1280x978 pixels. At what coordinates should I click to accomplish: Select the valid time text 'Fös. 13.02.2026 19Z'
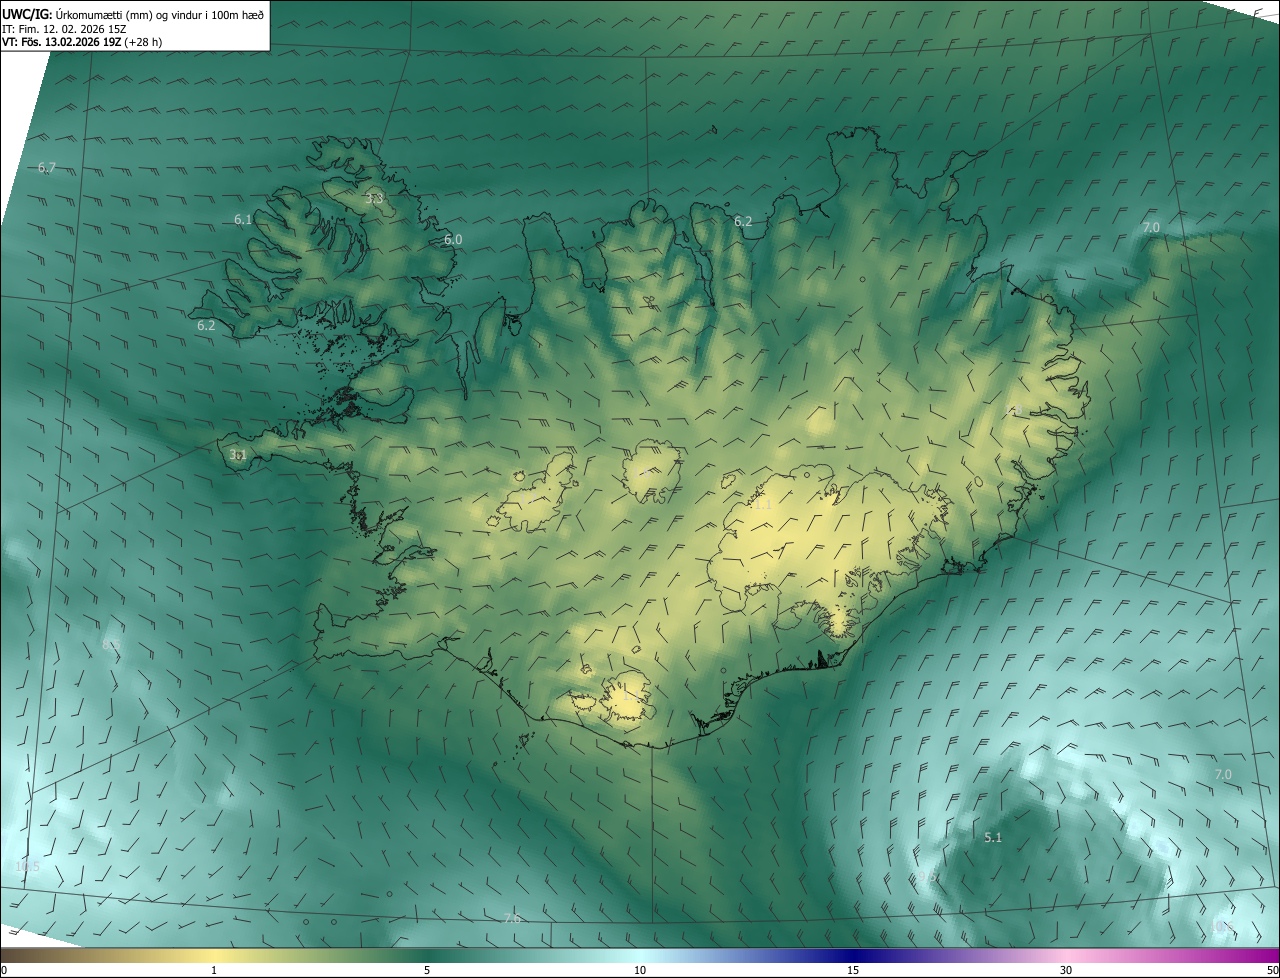tap(71, 42)
